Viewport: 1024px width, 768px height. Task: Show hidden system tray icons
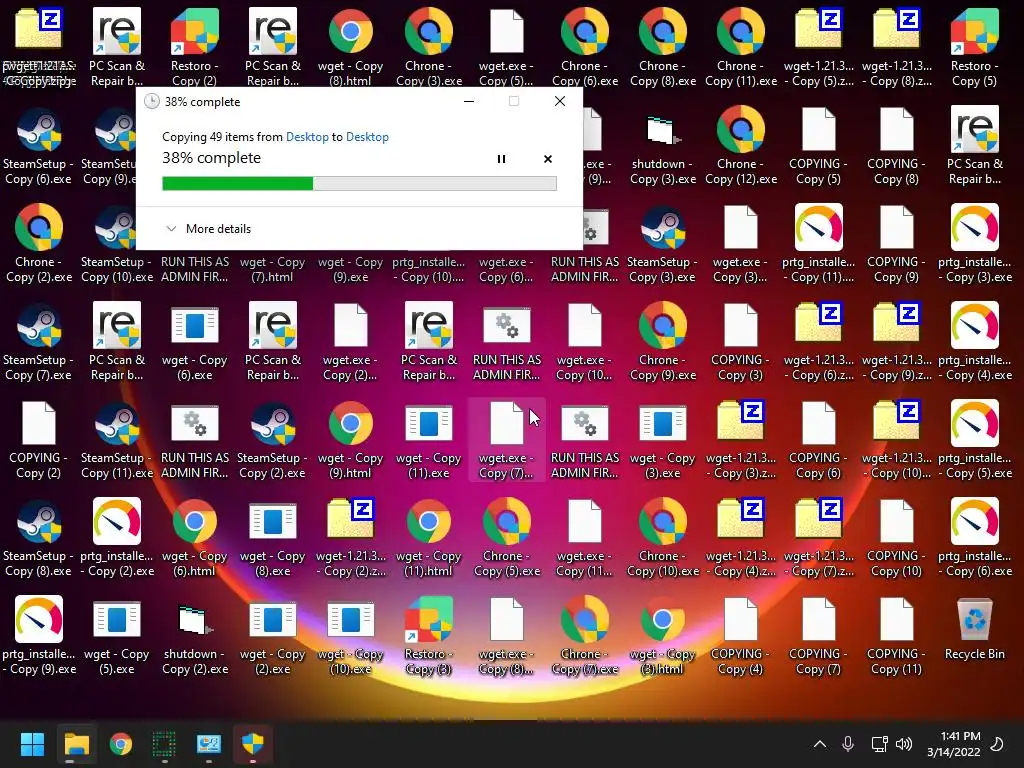click(820, 744)
